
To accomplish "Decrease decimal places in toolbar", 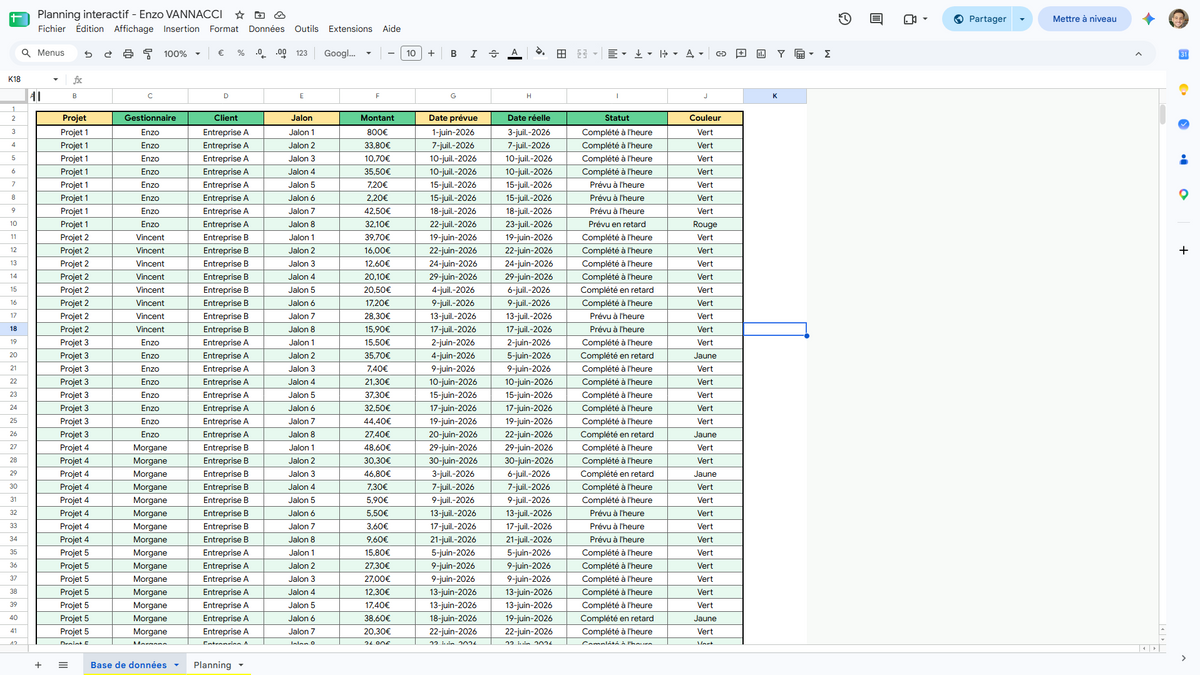I will pyautogui.click(x=261, y=54).
